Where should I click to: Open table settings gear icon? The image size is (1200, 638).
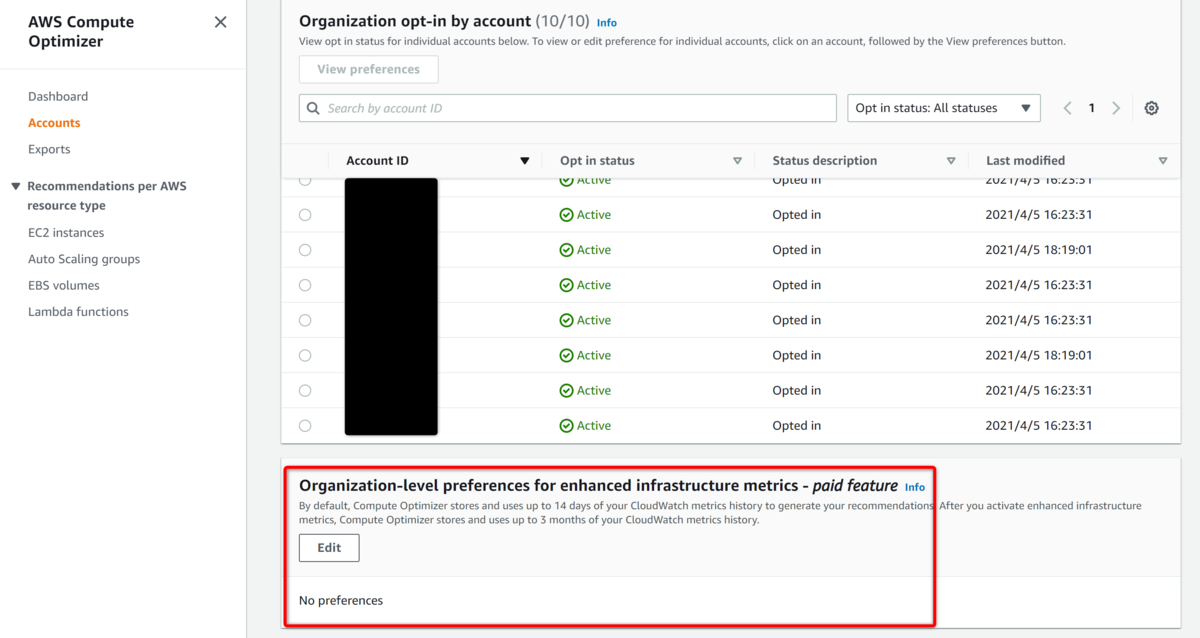[x=1151, y=108]
